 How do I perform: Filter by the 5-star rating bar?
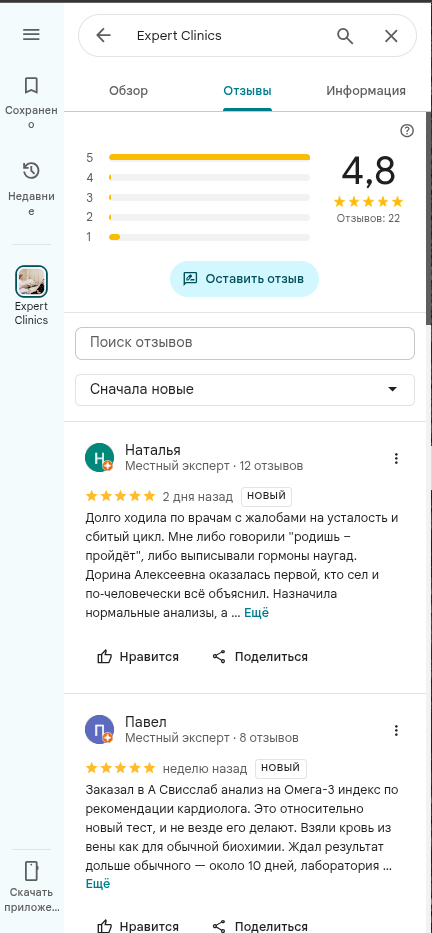click(209, 158)
